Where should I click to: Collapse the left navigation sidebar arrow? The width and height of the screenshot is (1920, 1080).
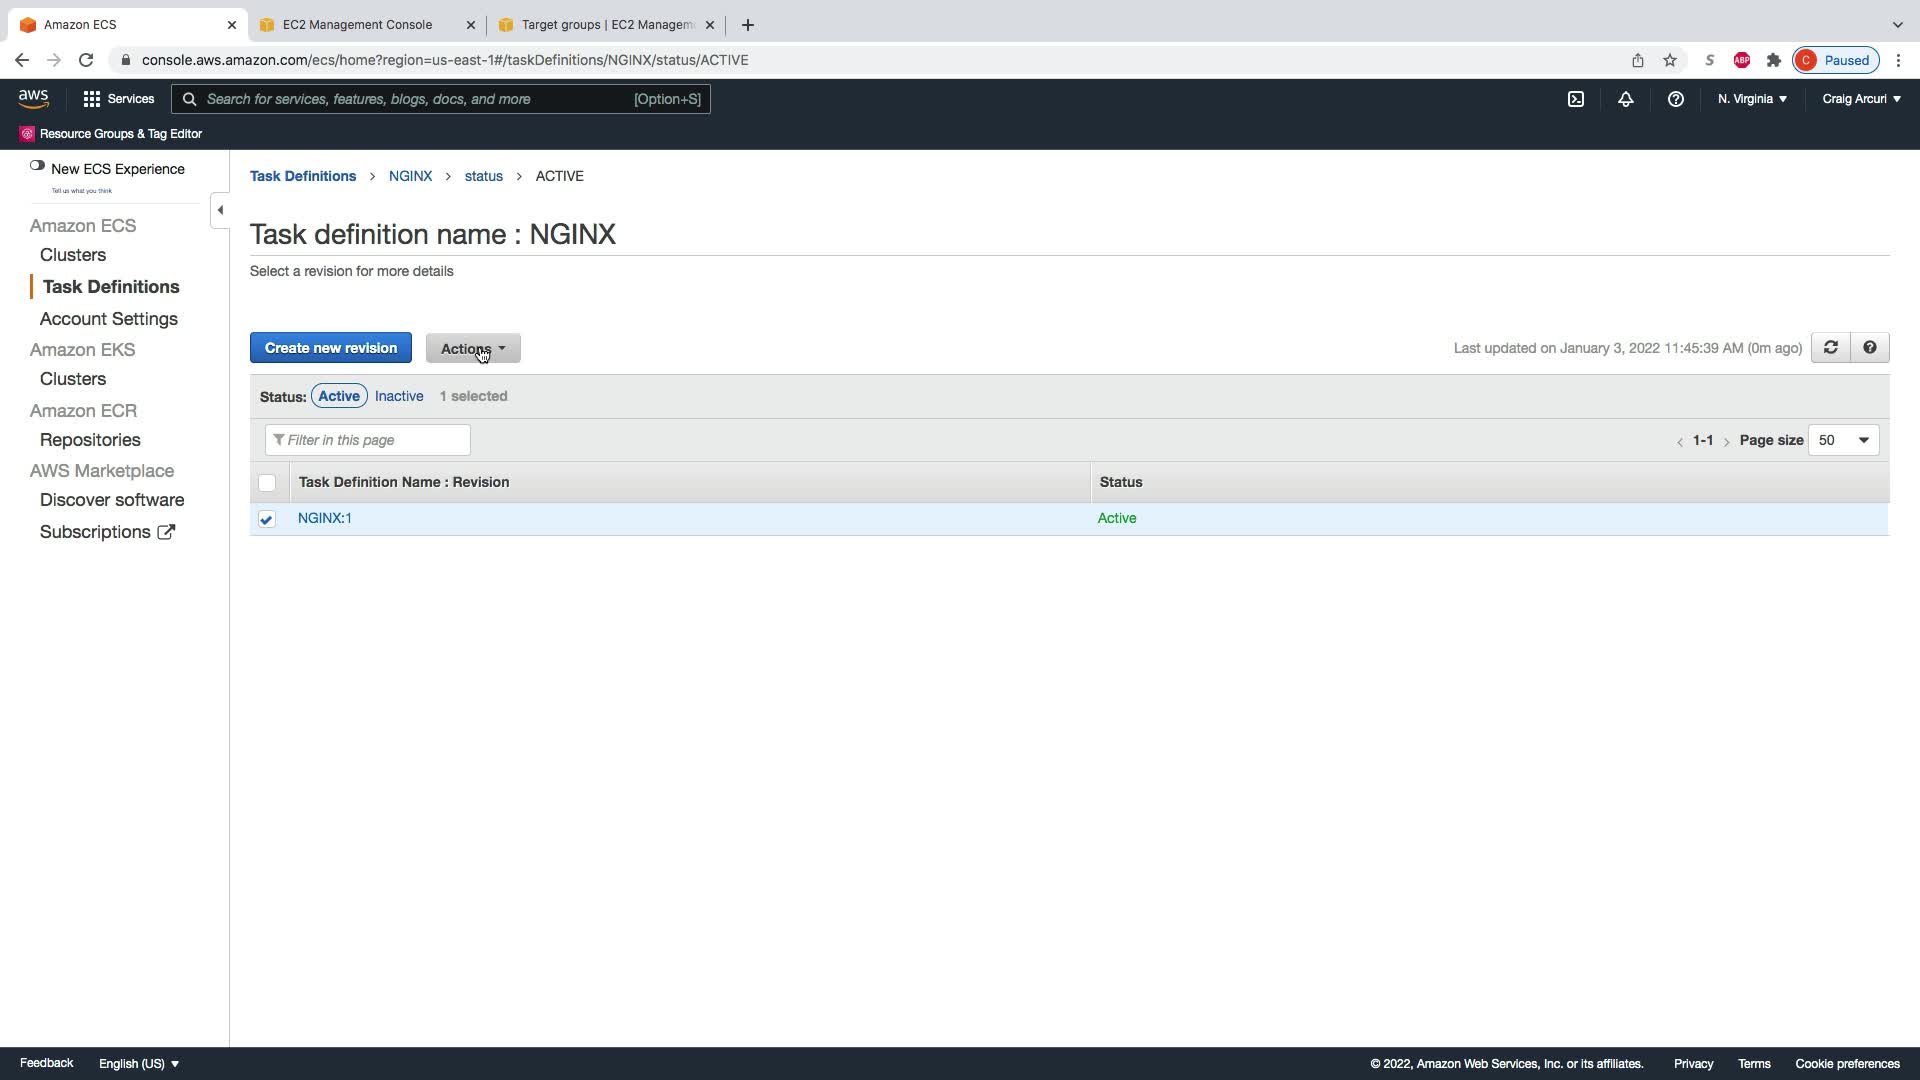click(x=220, y=210)
